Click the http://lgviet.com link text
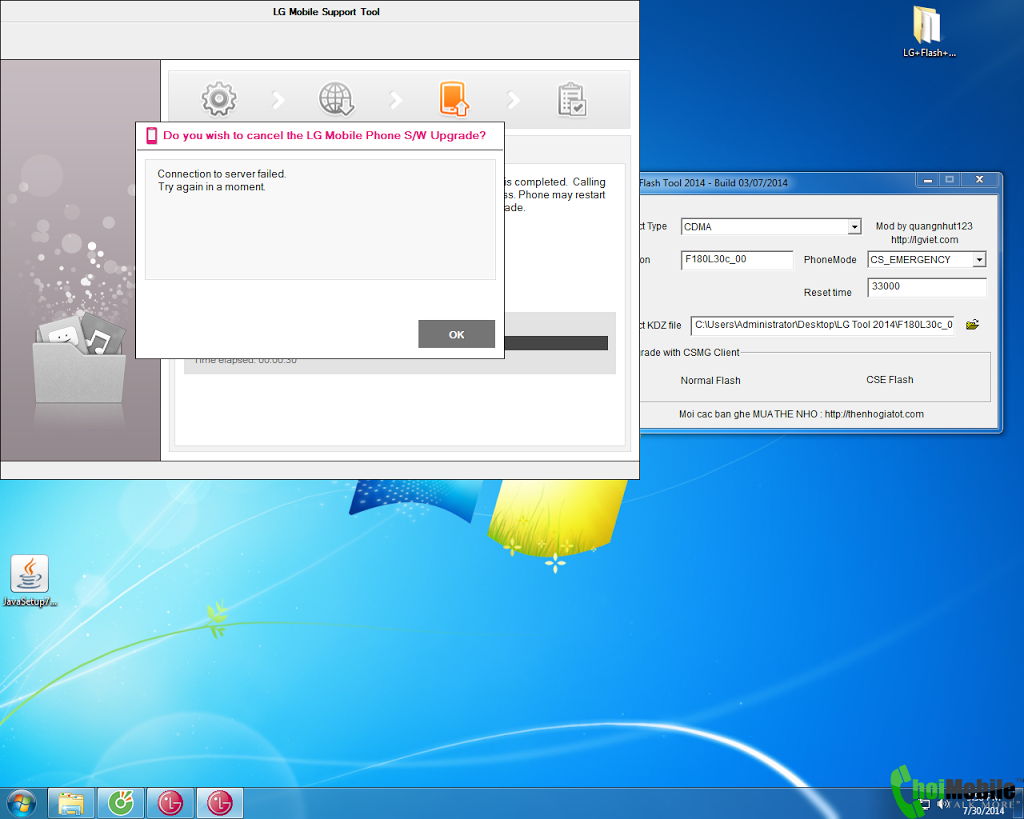Image resolution: width=1024 pixels, height=819 pixels. pos(924,240)
